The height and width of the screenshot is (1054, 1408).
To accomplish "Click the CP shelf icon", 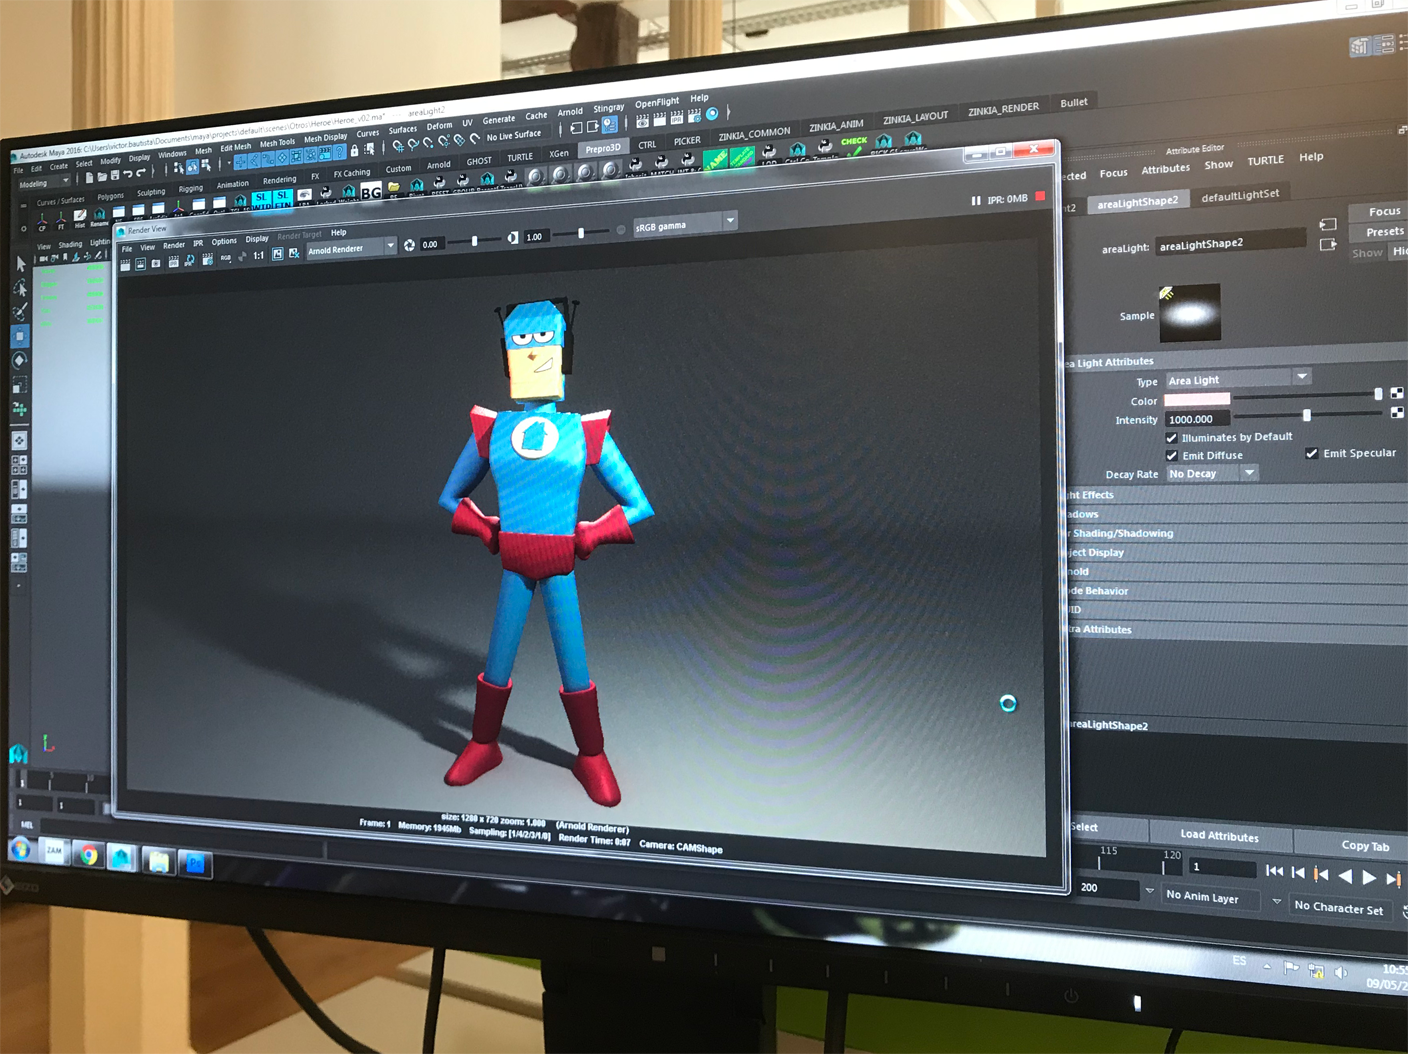I will tap(42, 220).
